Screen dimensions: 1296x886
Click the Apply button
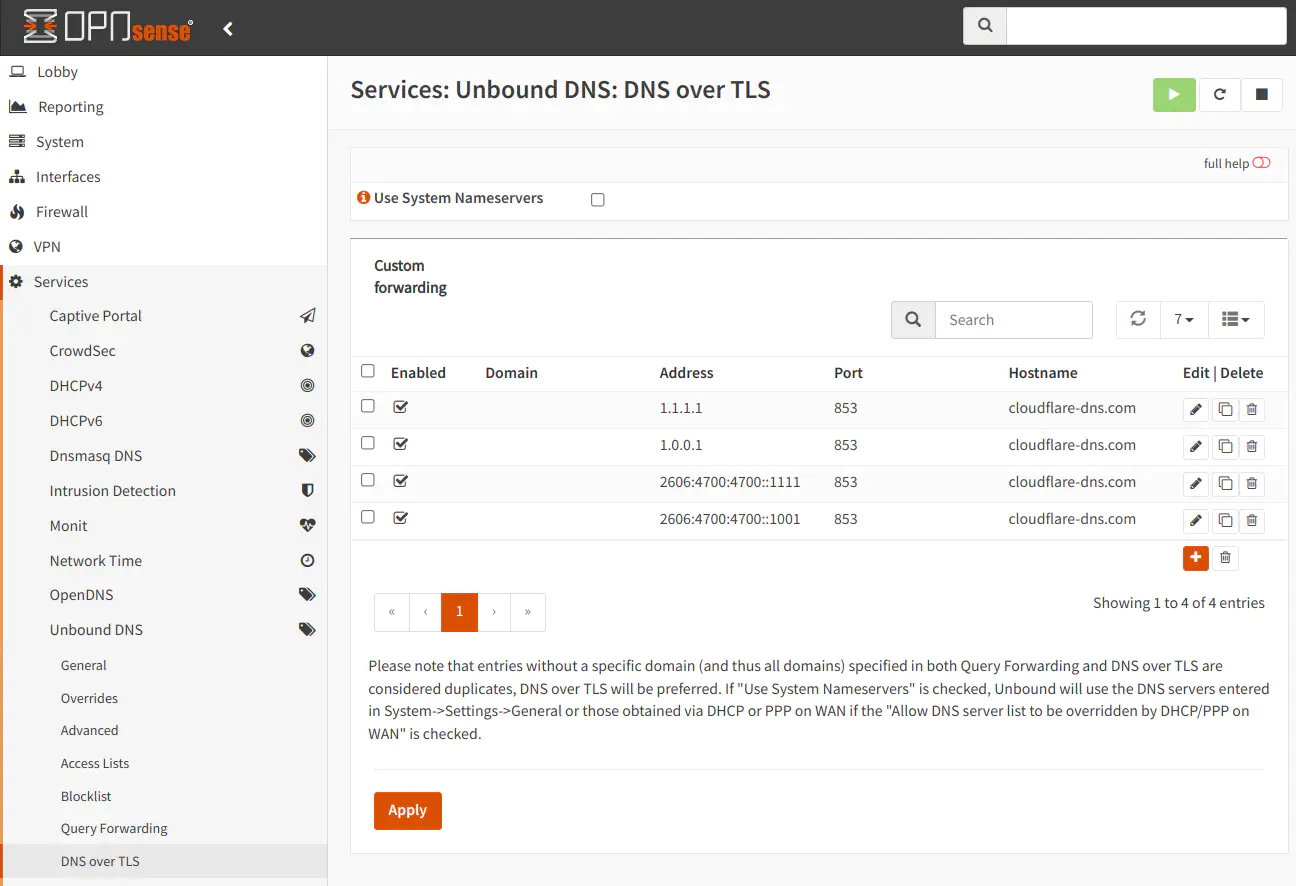pos(407,810)
